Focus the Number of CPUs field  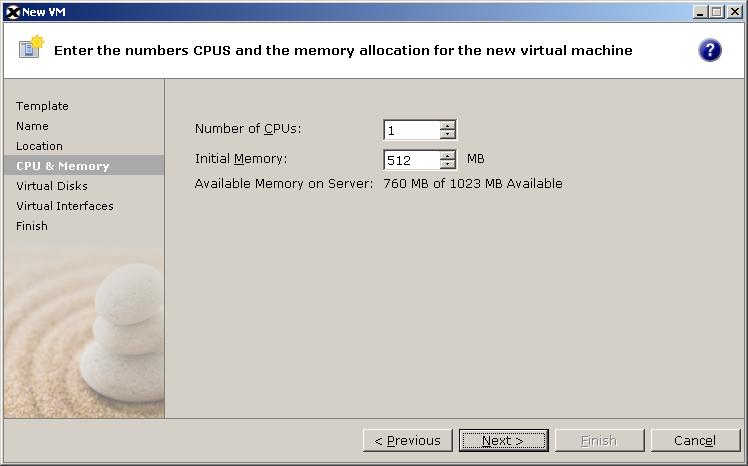(x=412, y=130)
